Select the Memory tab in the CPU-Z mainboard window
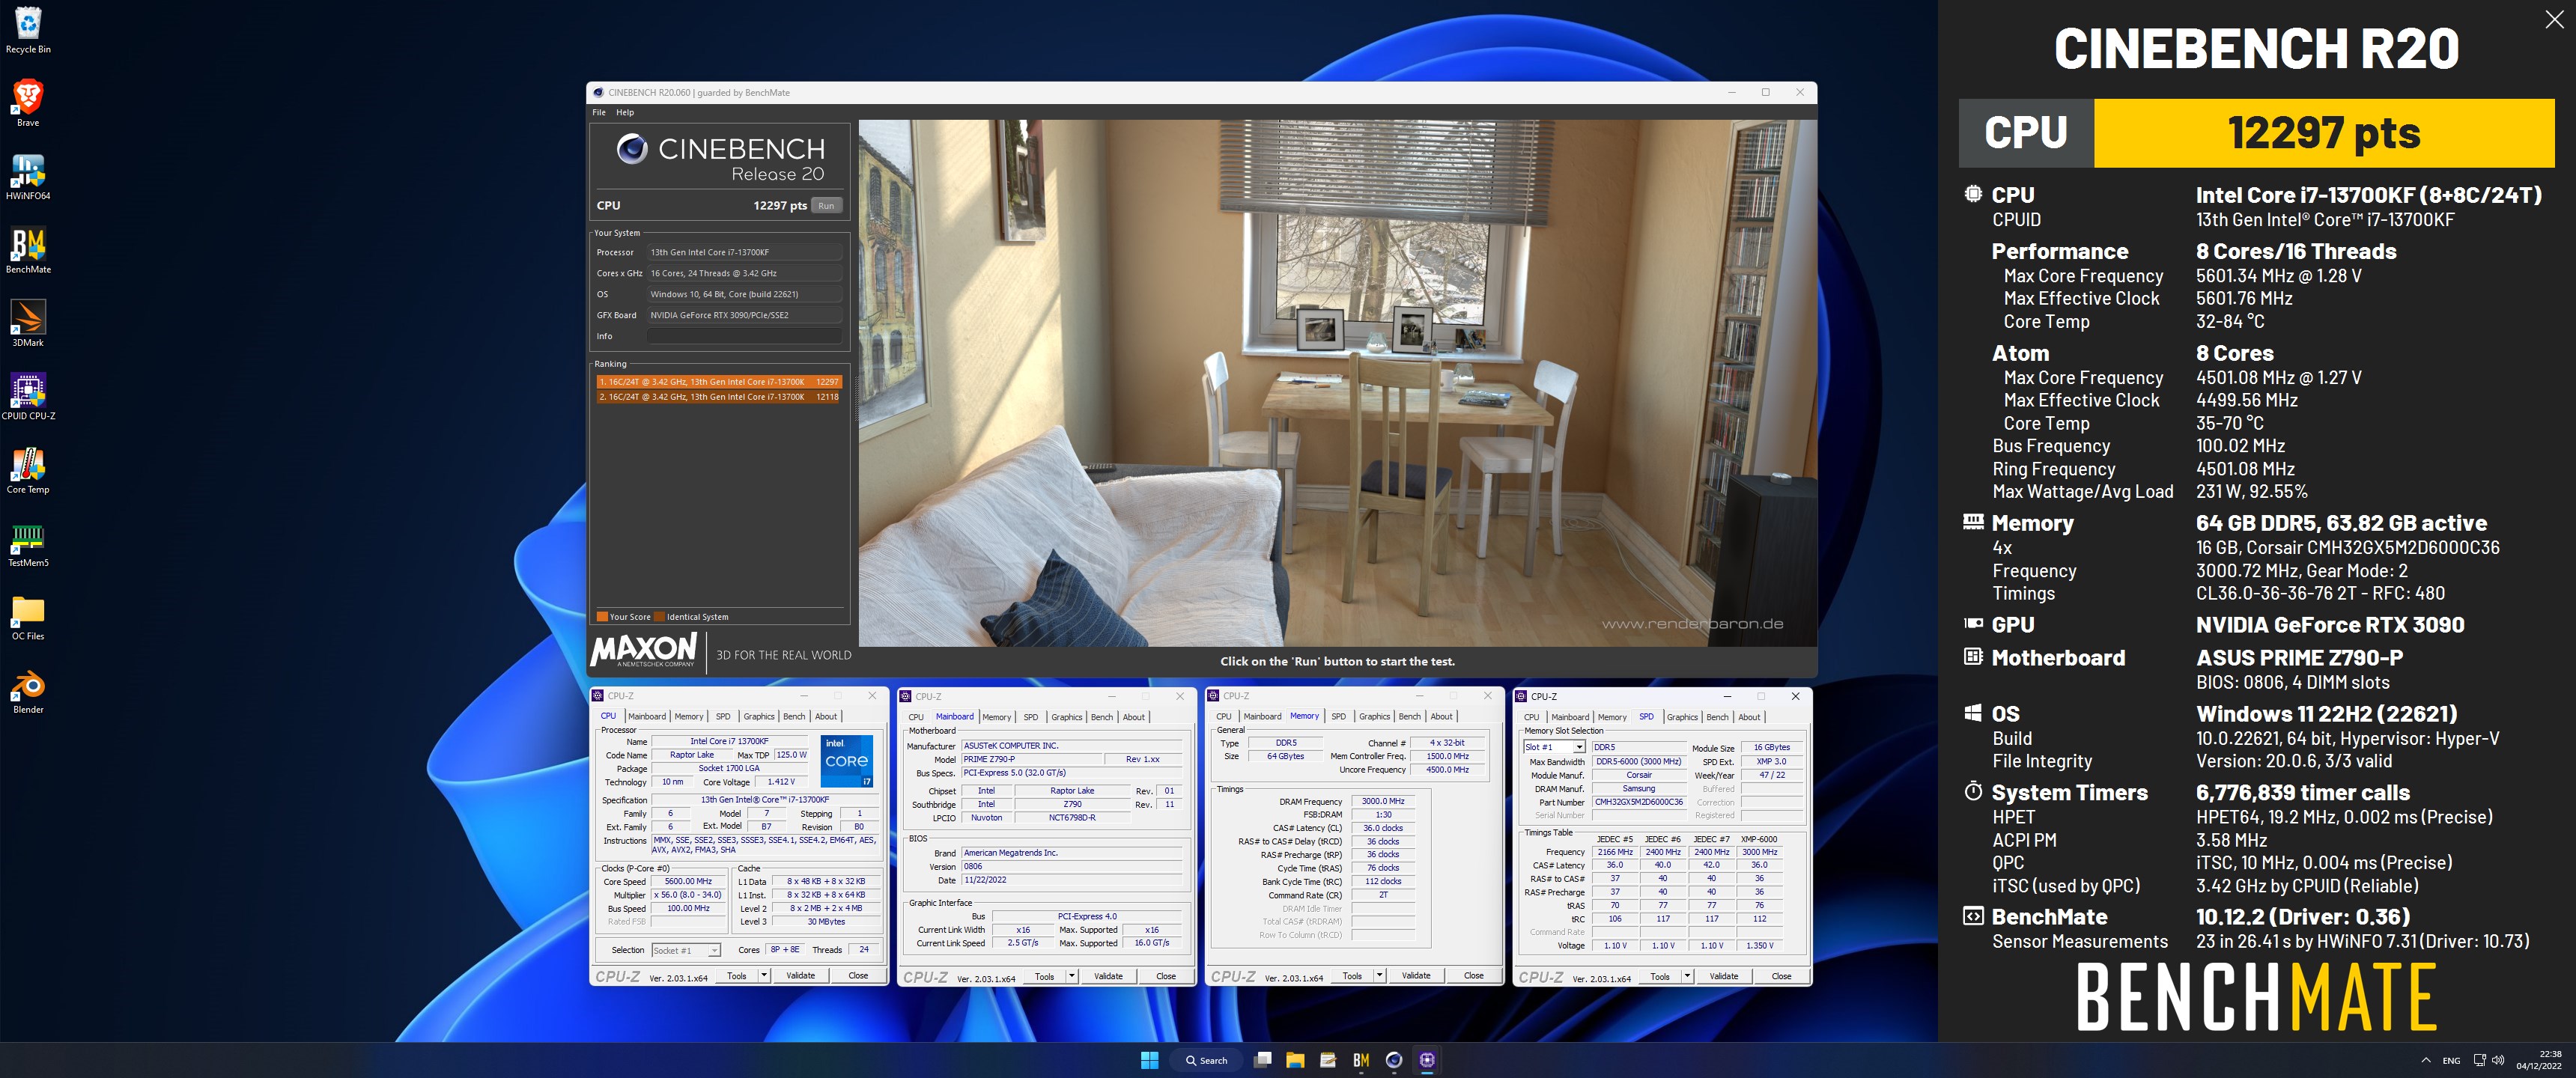Image resolution: width=2576 pixels, height=1078 pixels. click(996, 717)
